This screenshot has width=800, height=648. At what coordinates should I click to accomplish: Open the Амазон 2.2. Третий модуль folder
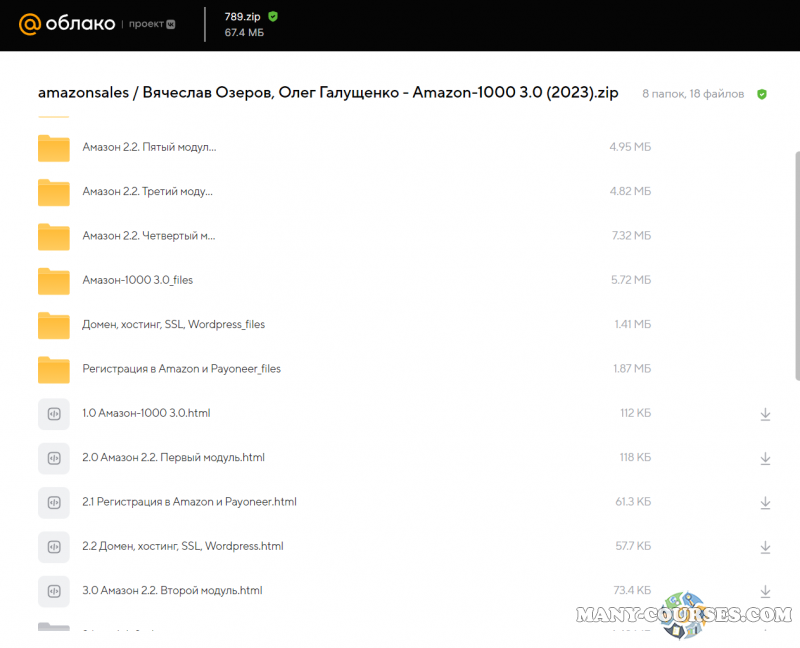[x=147, y=191]
